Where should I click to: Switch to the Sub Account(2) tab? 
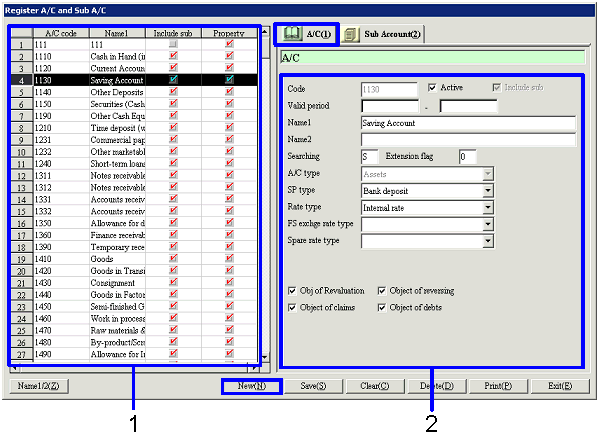[383, 35]
